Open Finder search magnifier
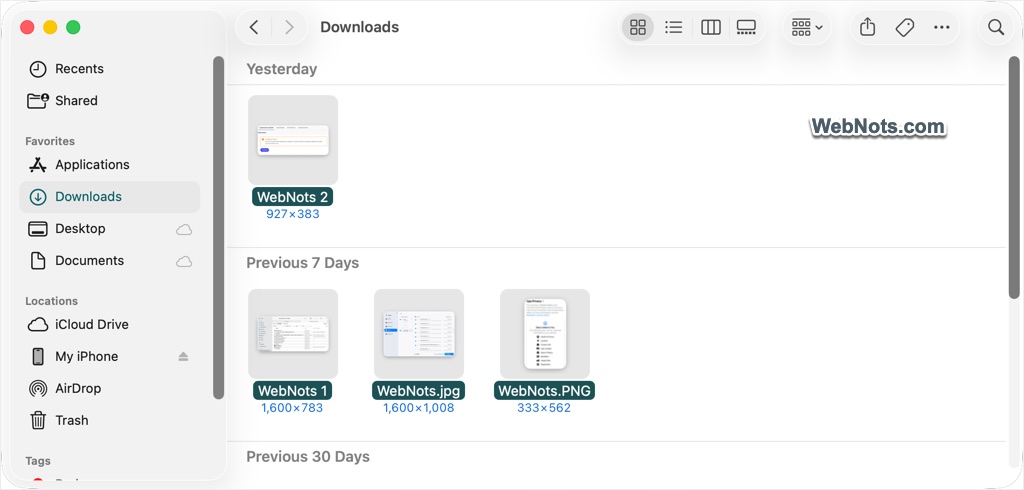This screenshot has width=1024, height=490. [x=996, y=27]
